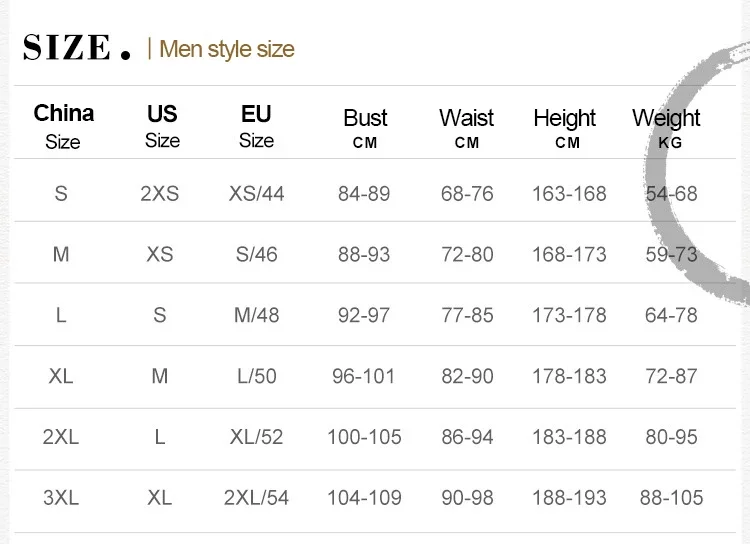750x544 pixels.
Task: Click the Men style size label
Action: [227, 49]
